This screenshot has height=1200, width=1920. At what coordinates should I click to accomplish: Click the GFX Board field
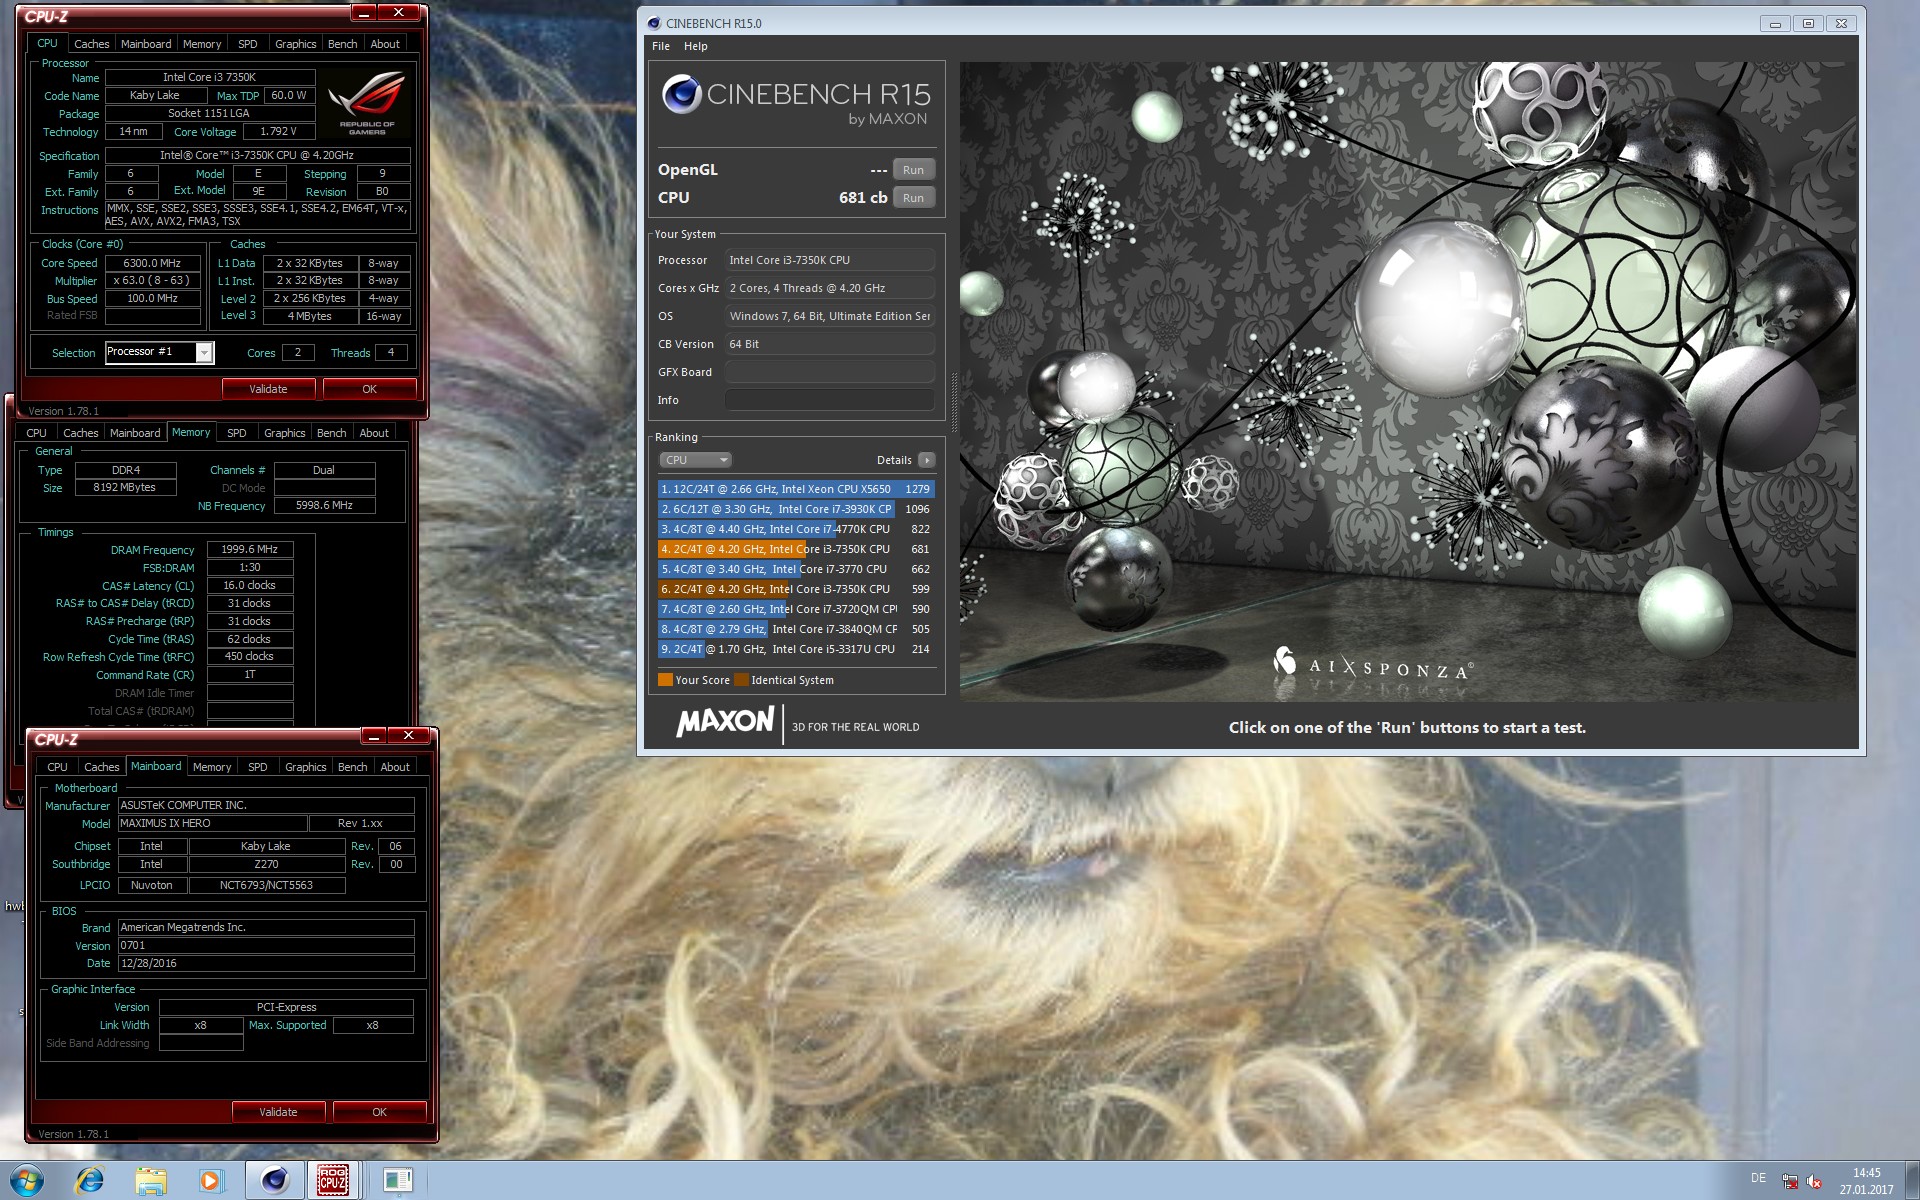click(x=829, y=372)
